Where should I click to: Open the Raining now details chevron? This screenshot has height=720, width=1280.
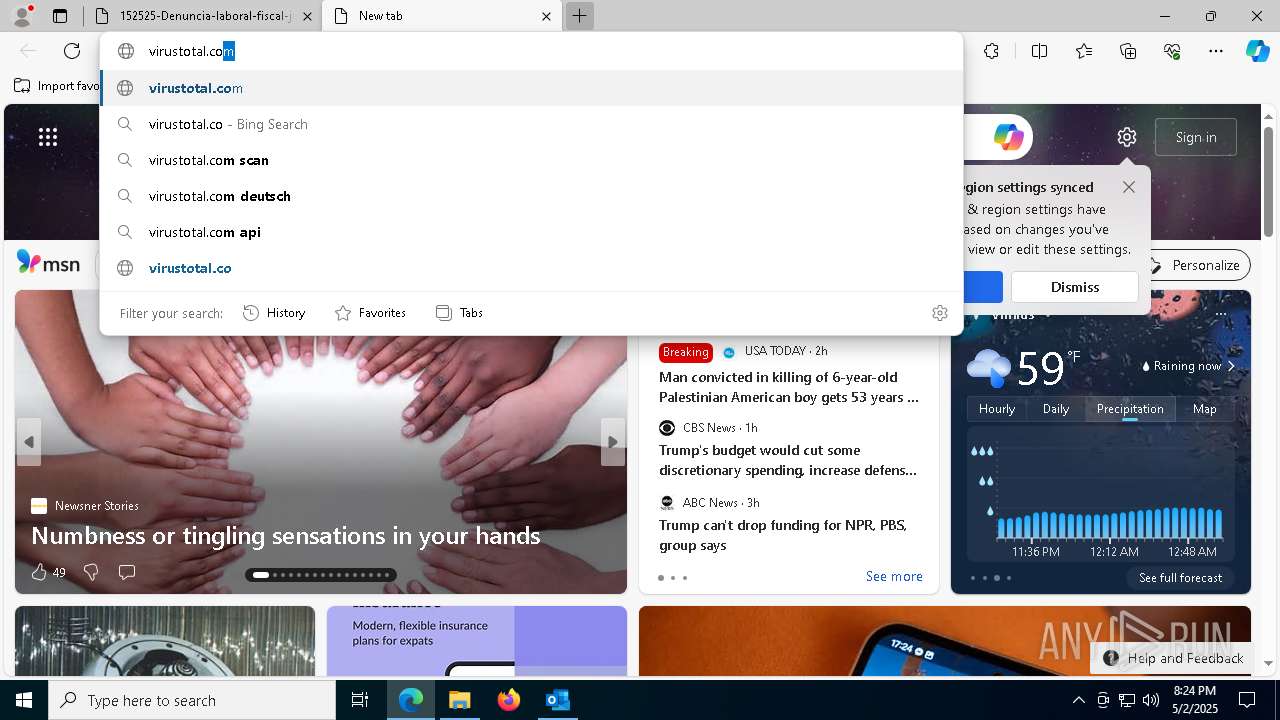click(x=1231, y=366)
